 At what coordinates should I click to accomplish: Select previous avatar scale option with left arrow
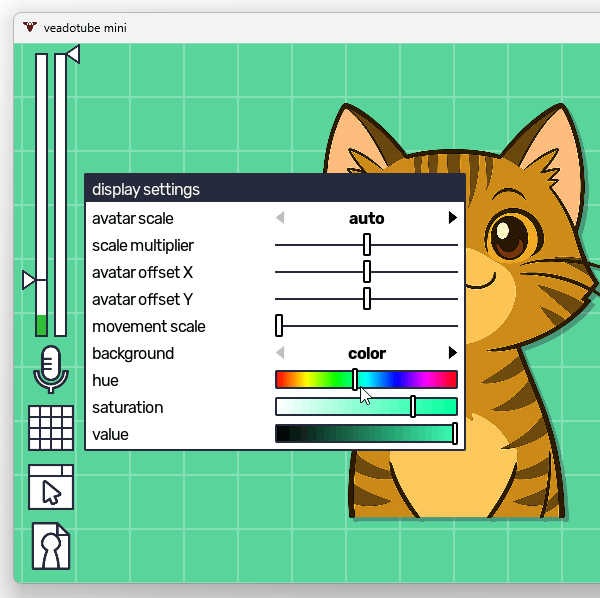point(280,218)
